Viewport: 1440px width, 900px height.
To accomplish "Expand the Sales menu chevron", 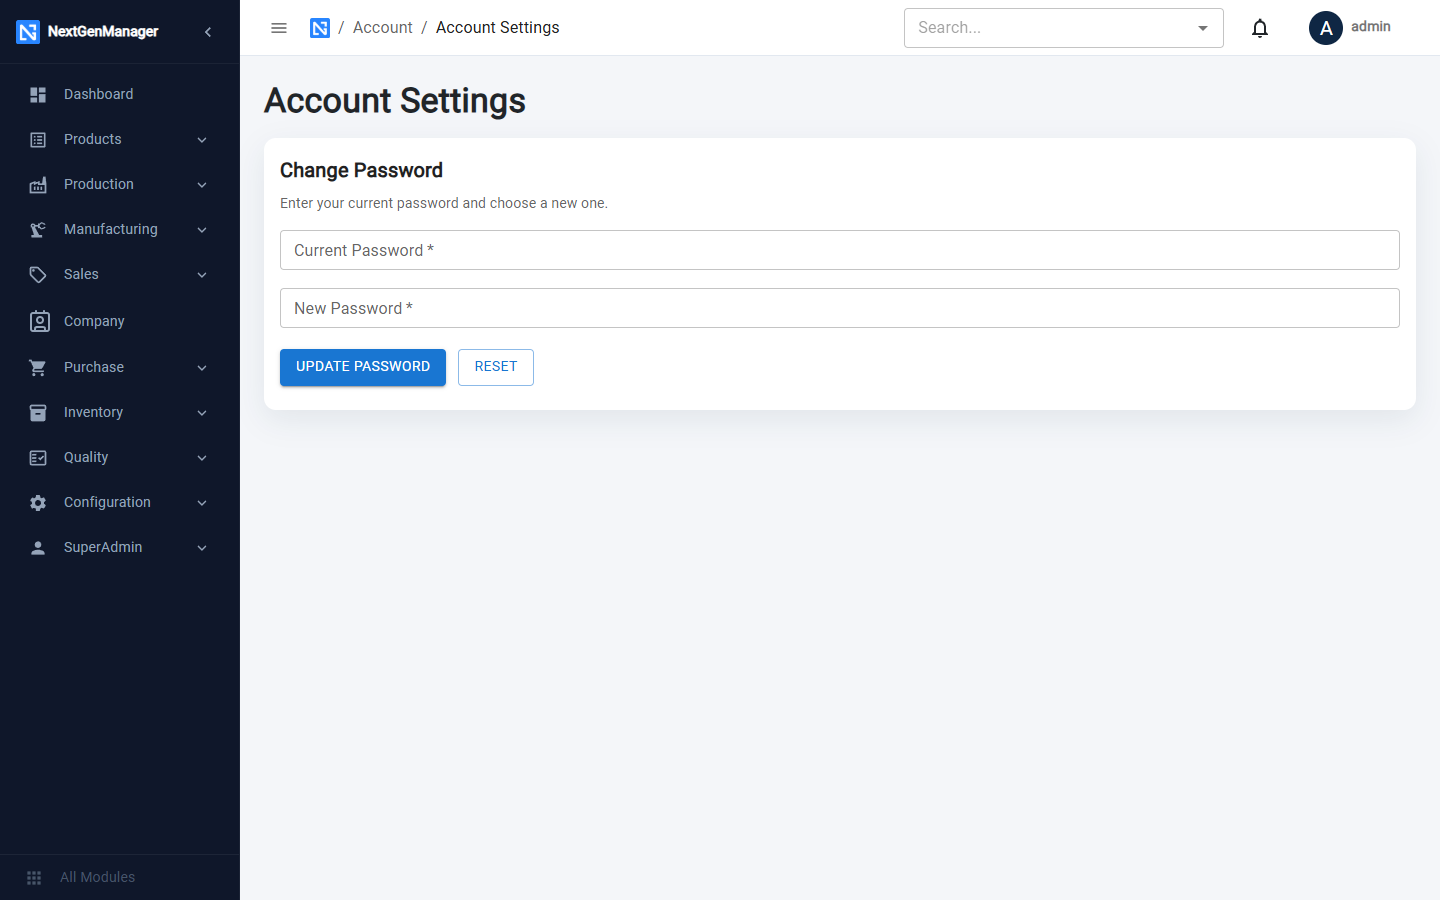I will (x=202, y=275).
